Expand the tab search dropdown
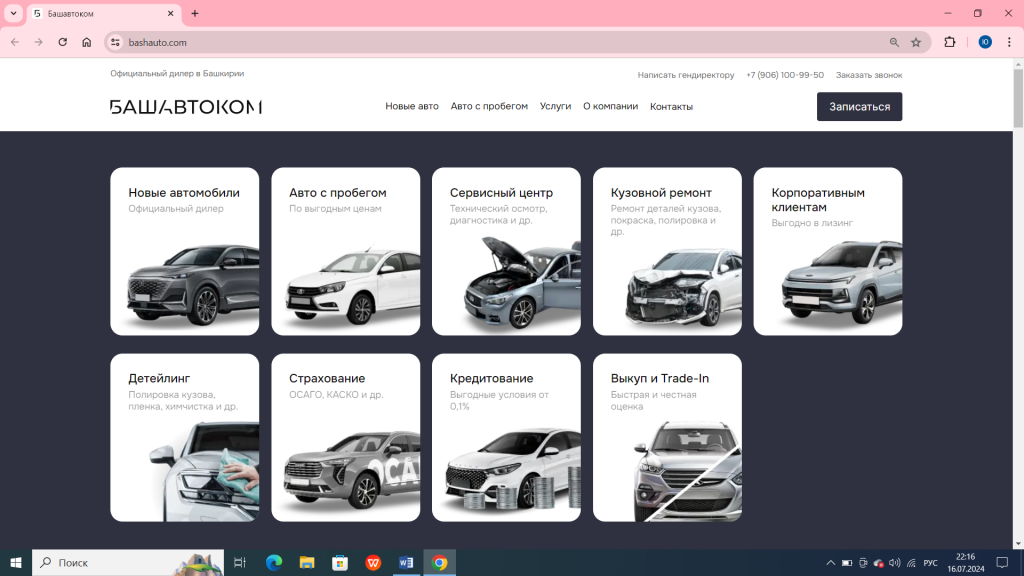 pos(13,13)
